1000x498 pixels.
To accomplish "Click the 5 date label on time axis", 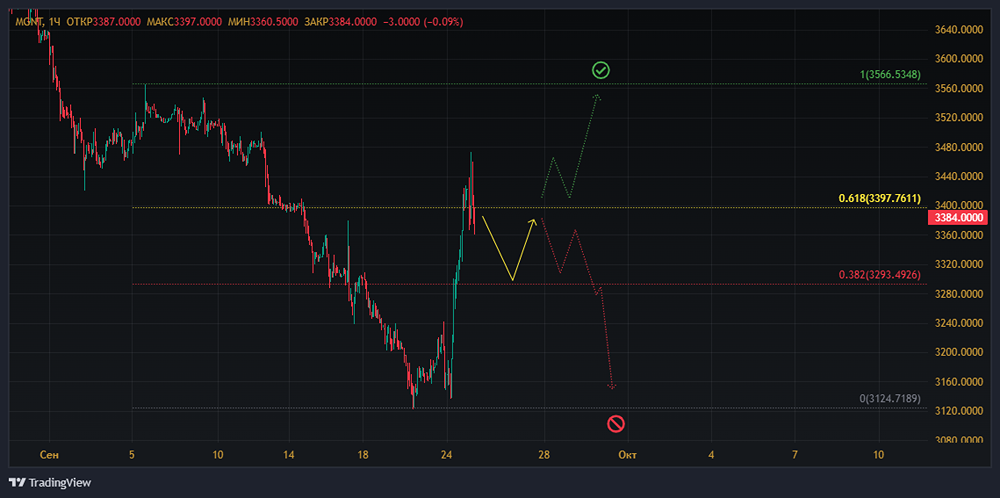I will [131, 455].
